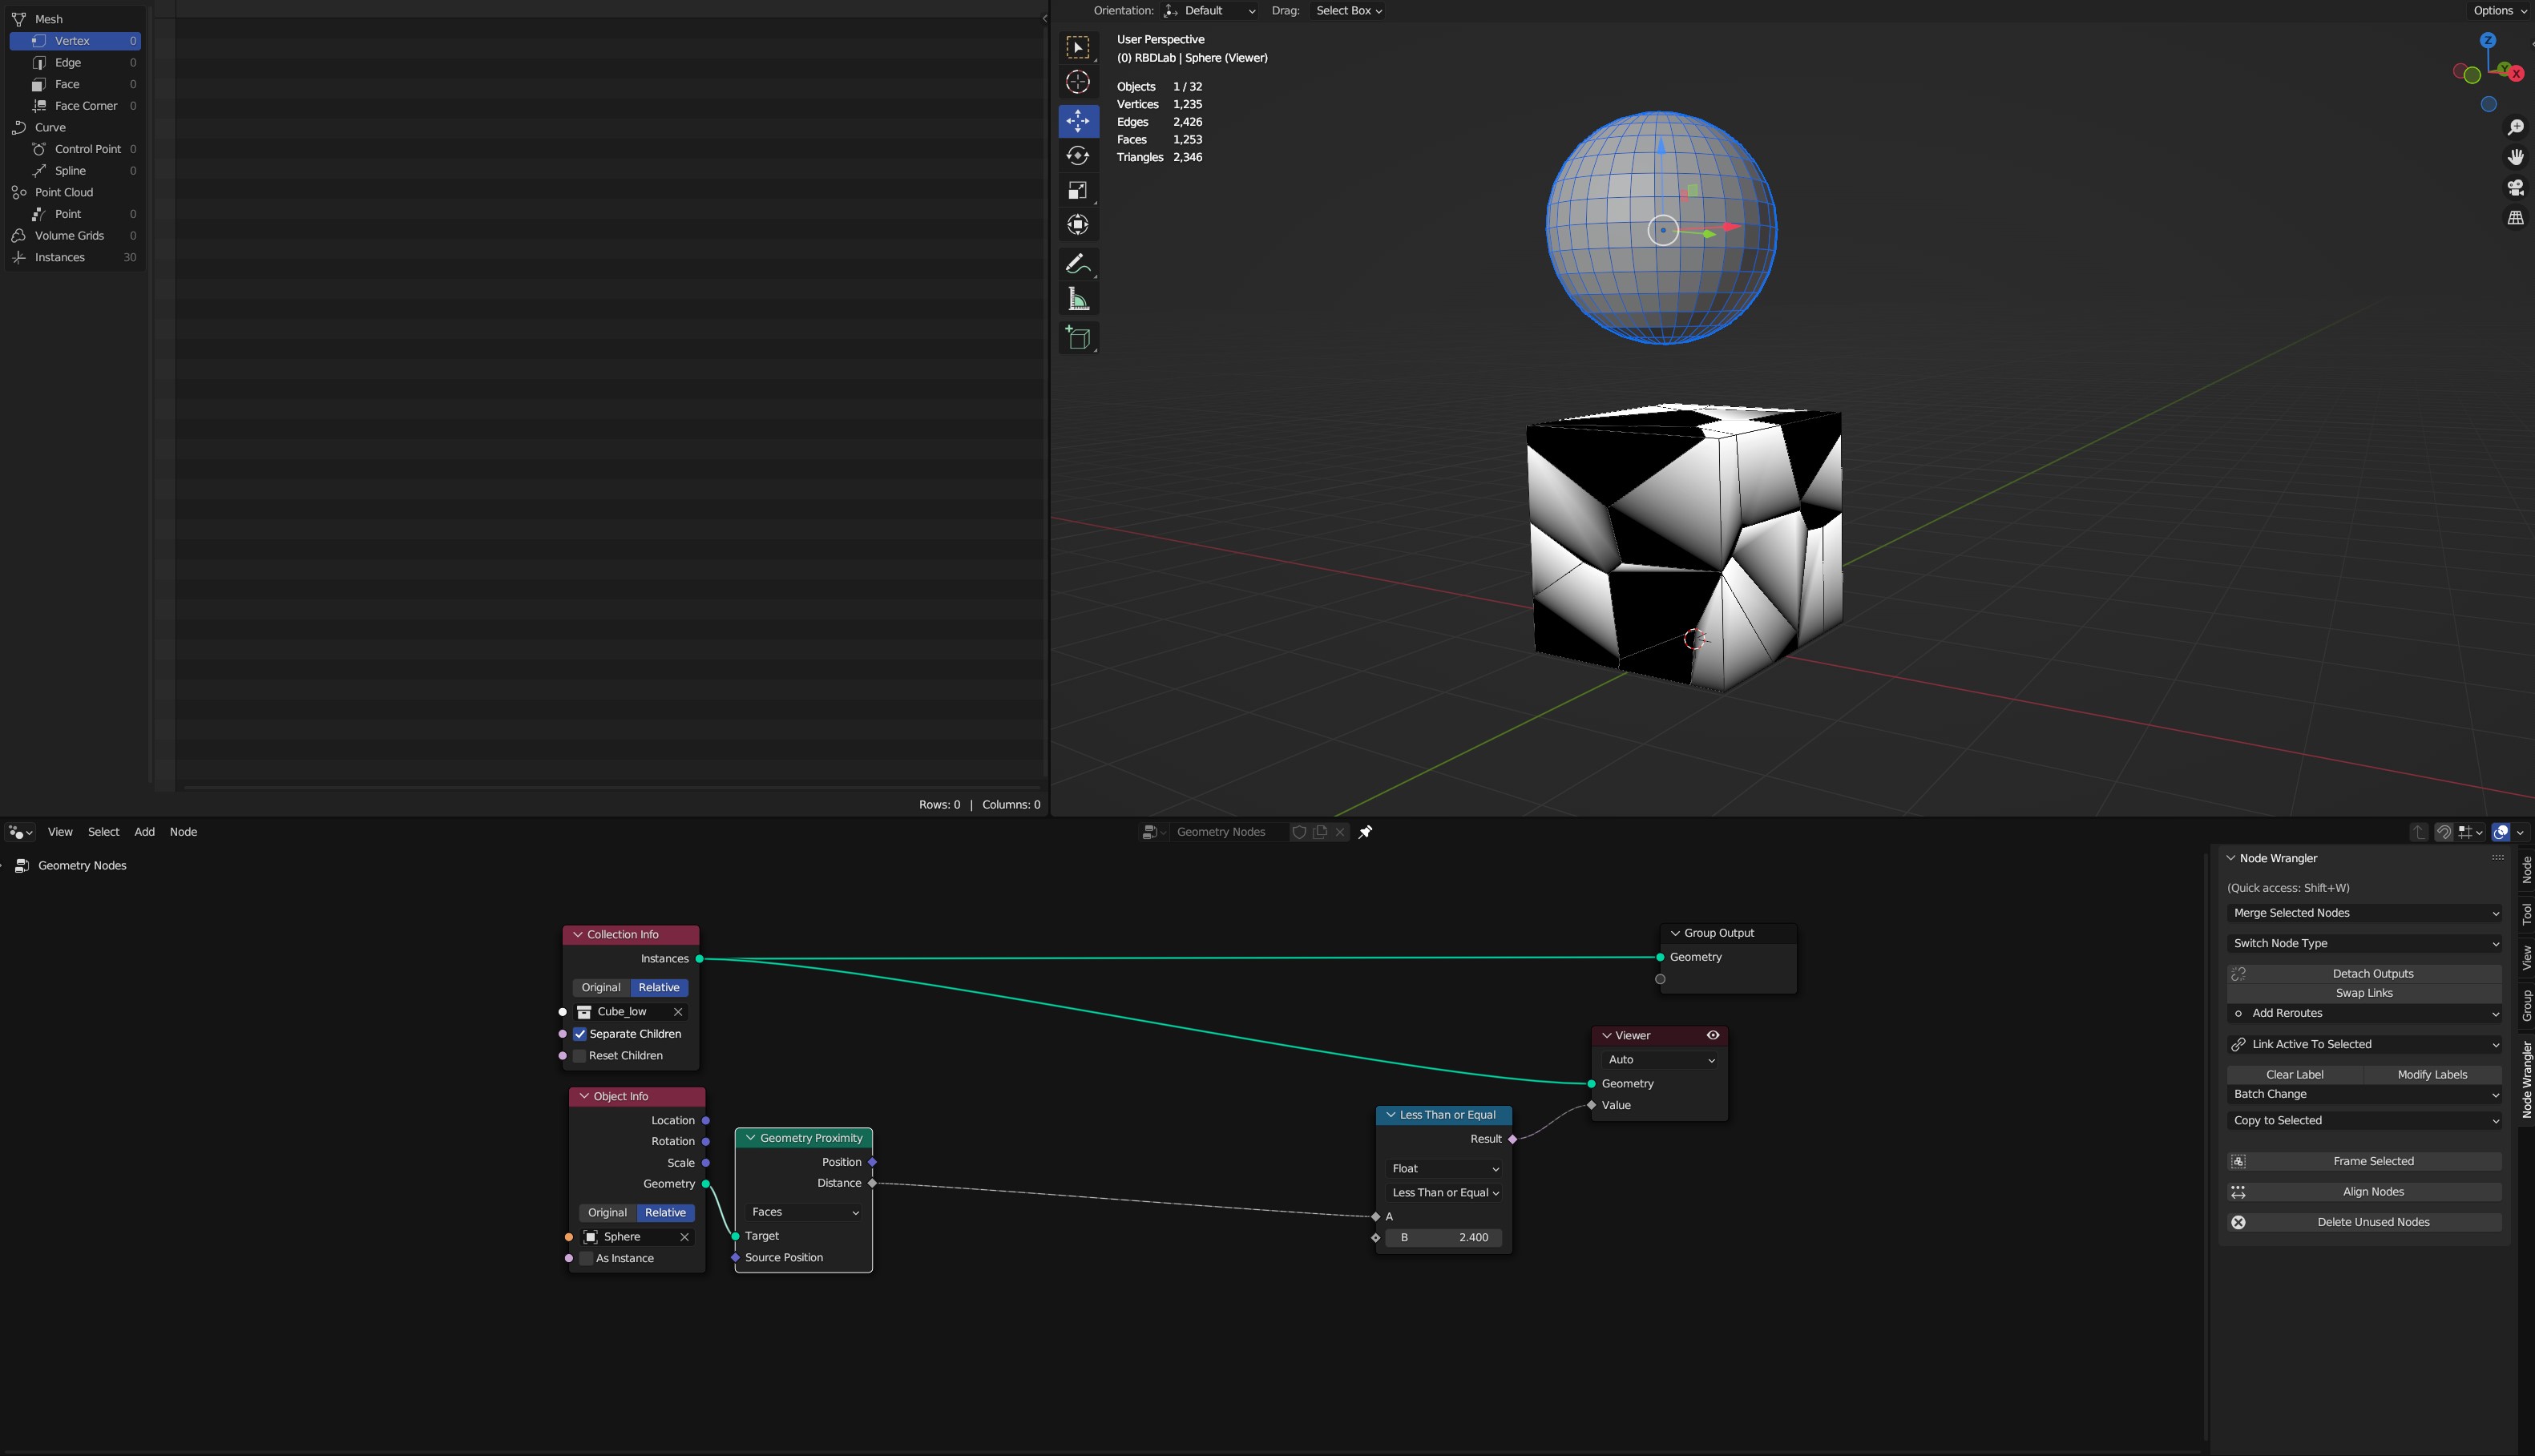Enable the Reset Children checkbox
The image size is (2535, 1456).
coord(580,1056)
